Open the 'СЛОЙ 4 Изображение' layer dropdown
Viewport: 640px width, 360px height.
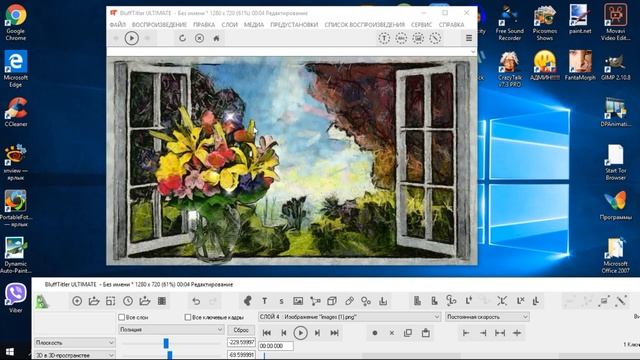point(349,317)
